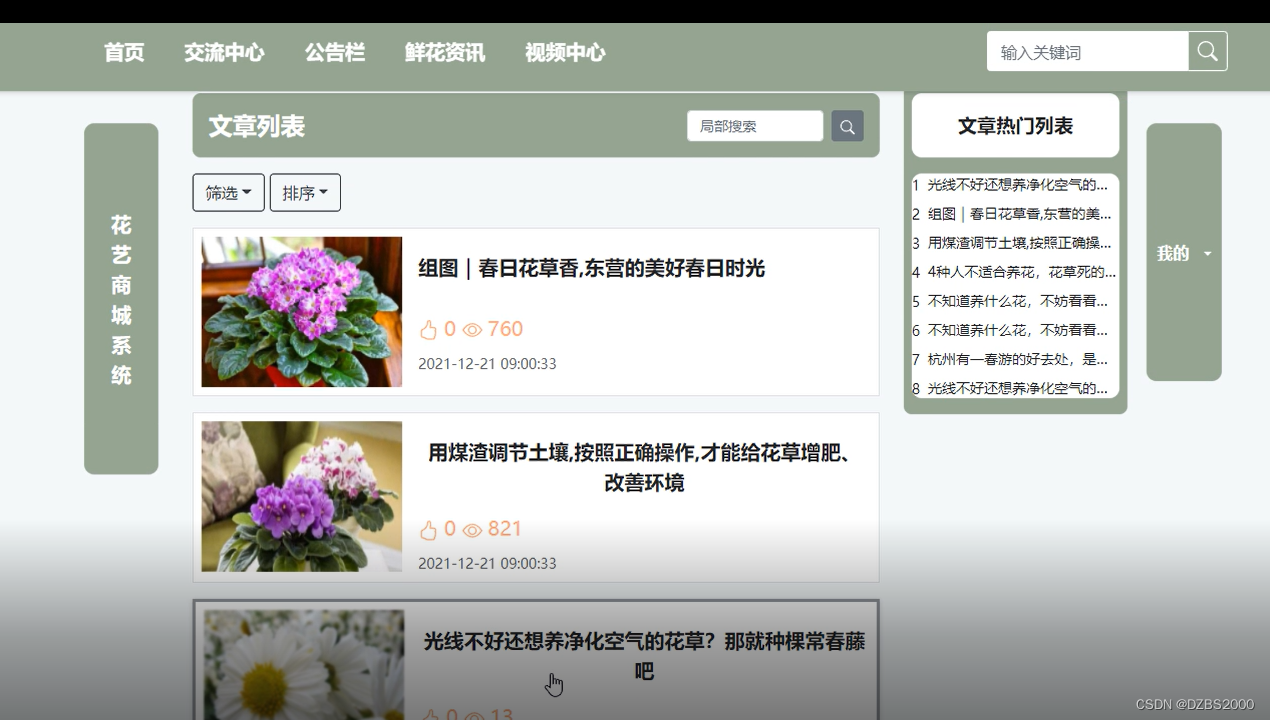This screenshot has height=720, width=1270.
Task: Click the second article's violet thumbnail
Action: (x=301, y=496)
